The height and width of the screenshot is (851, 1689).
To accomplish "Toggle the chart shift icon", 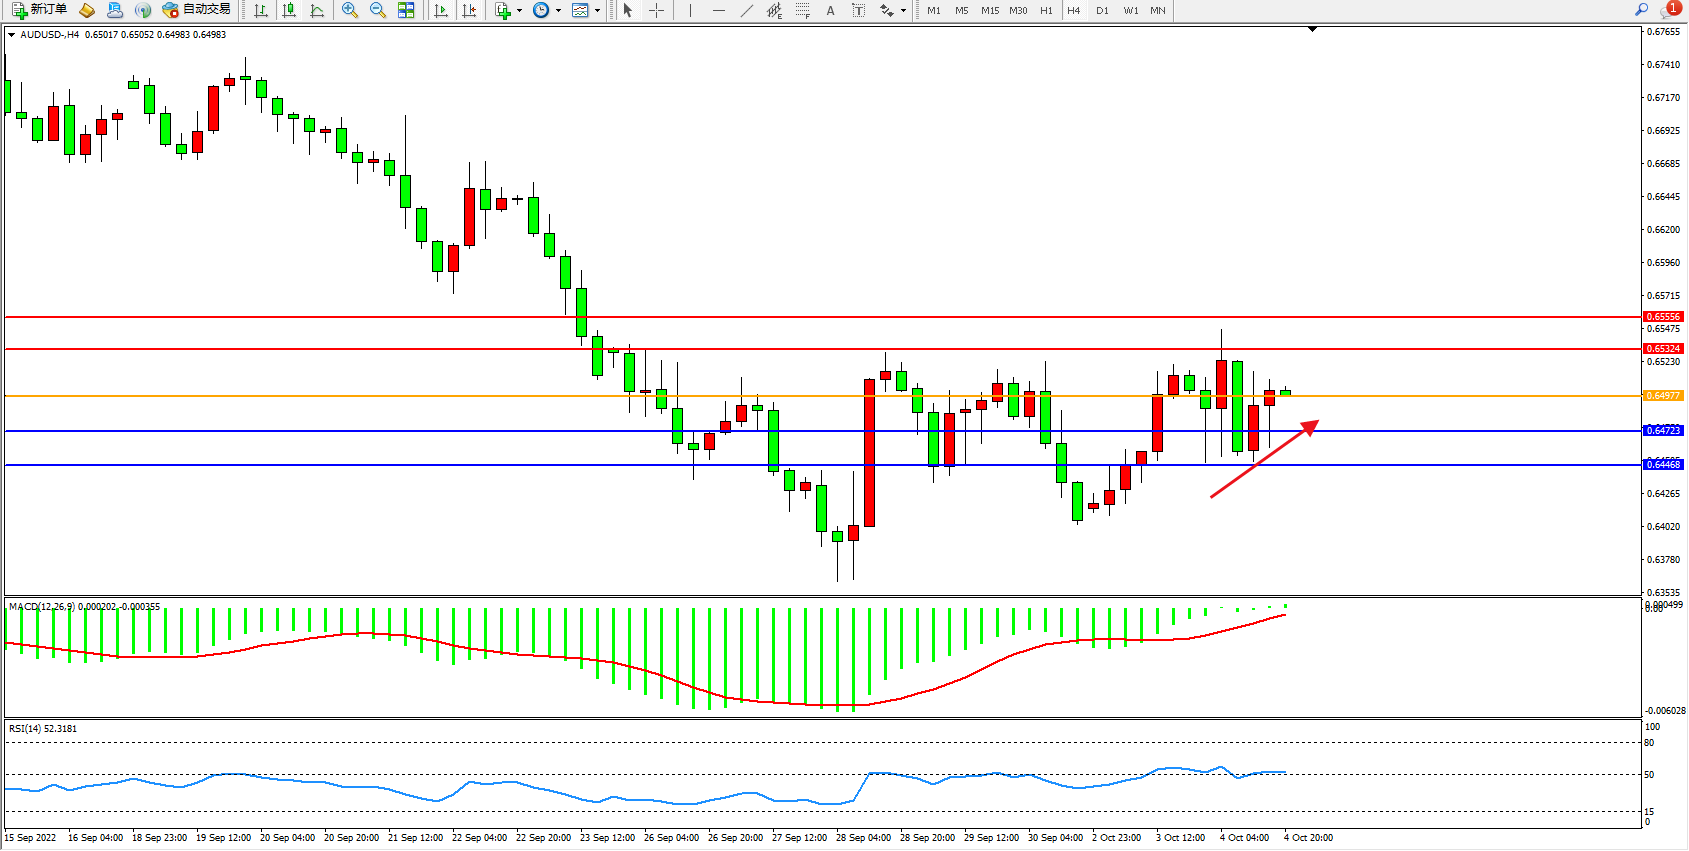I will click(469, 10).
